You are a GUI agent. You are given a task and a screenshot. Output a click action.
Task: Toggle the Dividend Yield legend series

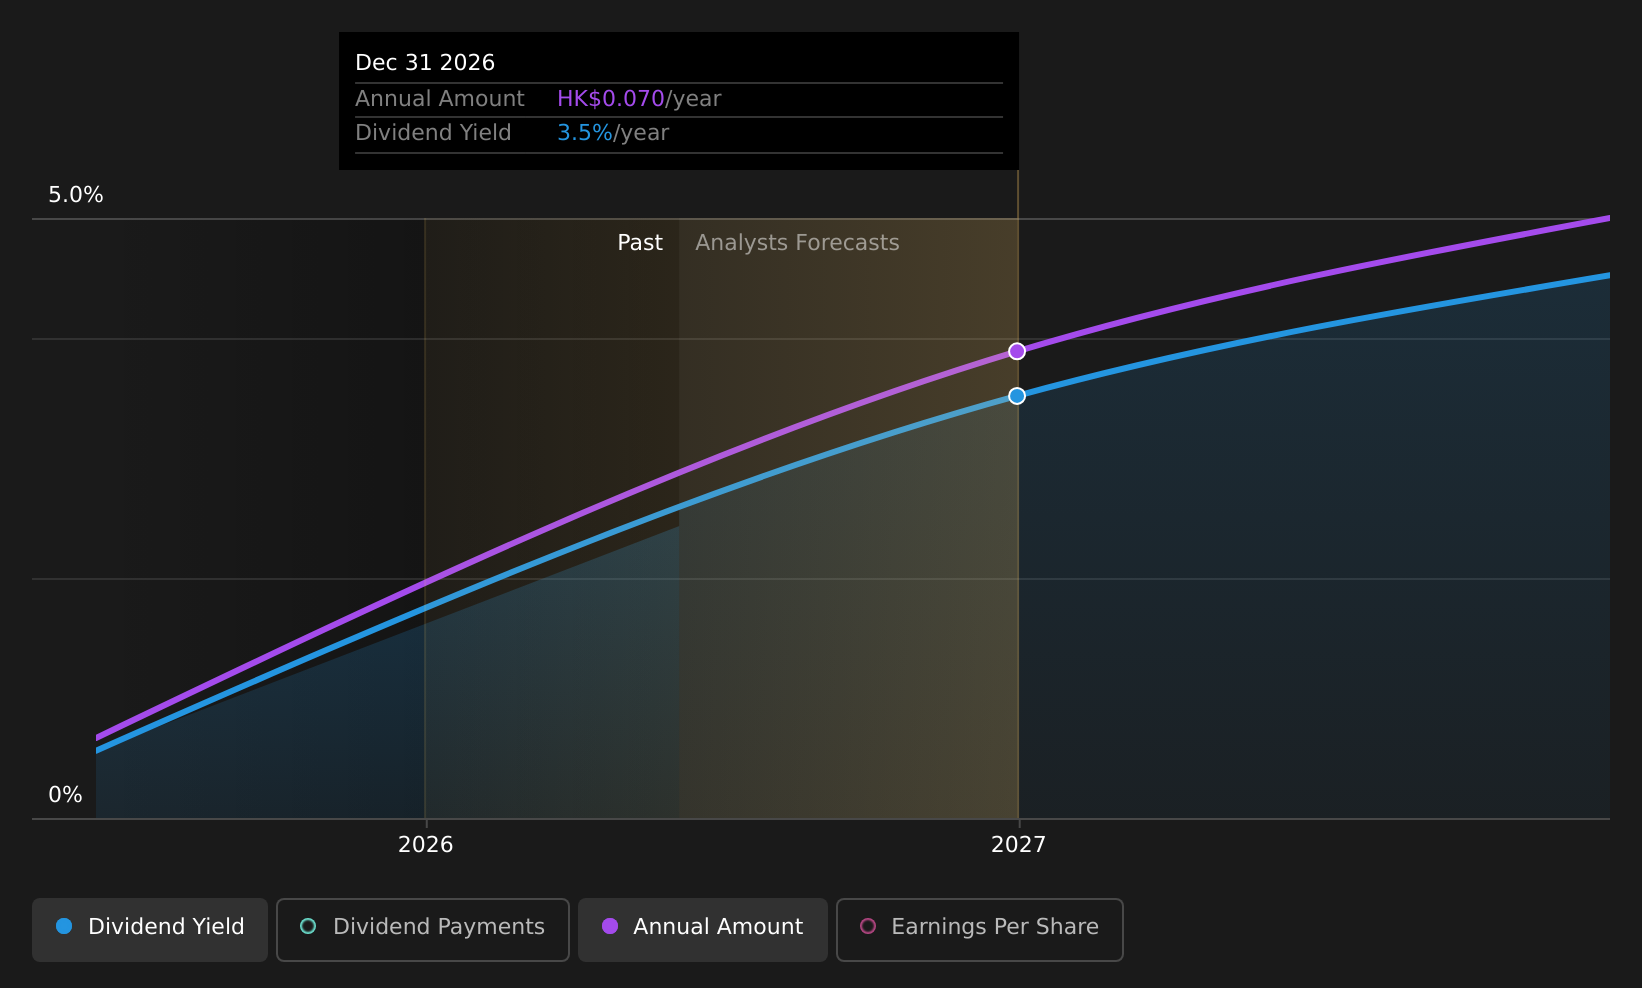click(x=150, y=930)
